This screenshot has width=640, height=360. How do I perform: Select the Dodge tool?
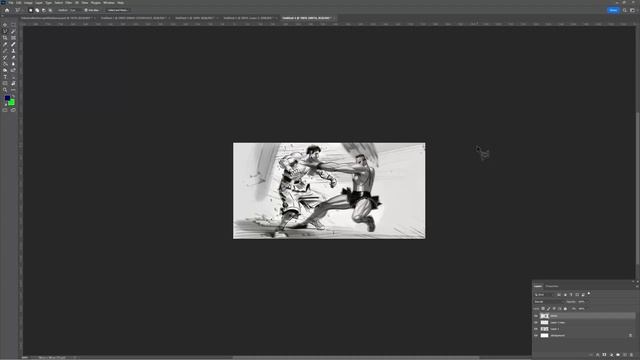[x=5, y=70]
